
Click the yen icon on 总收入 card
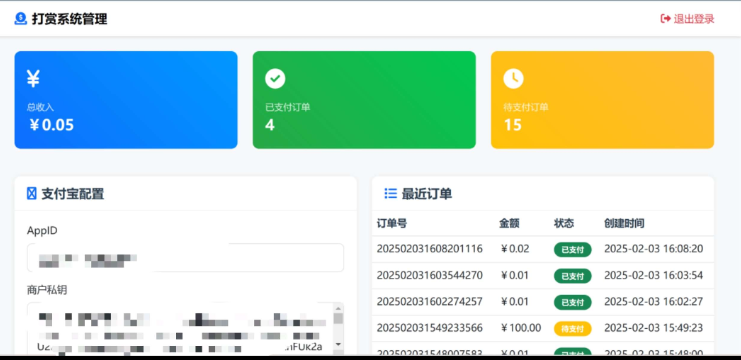(x=33, y=78)
